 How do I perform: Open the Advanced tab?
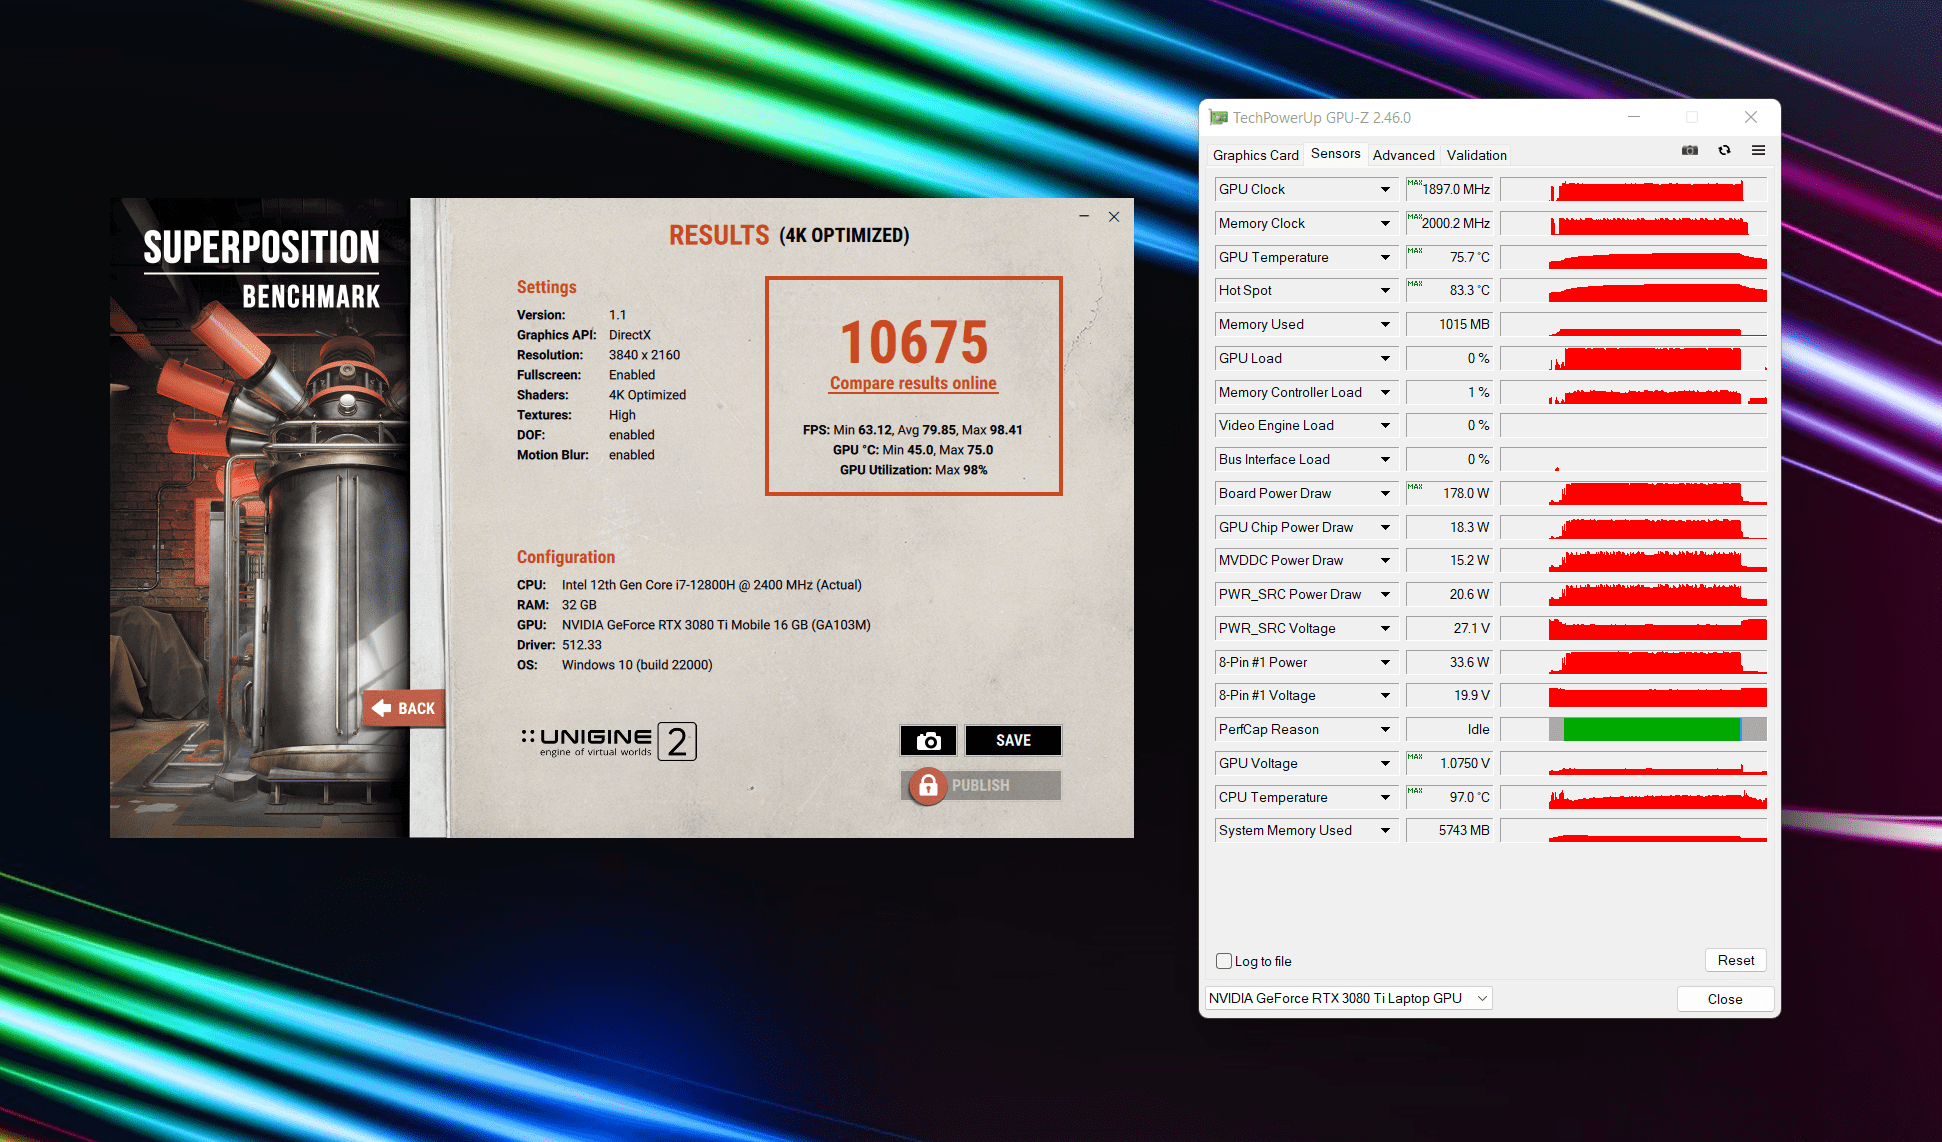pos(1404,155)
